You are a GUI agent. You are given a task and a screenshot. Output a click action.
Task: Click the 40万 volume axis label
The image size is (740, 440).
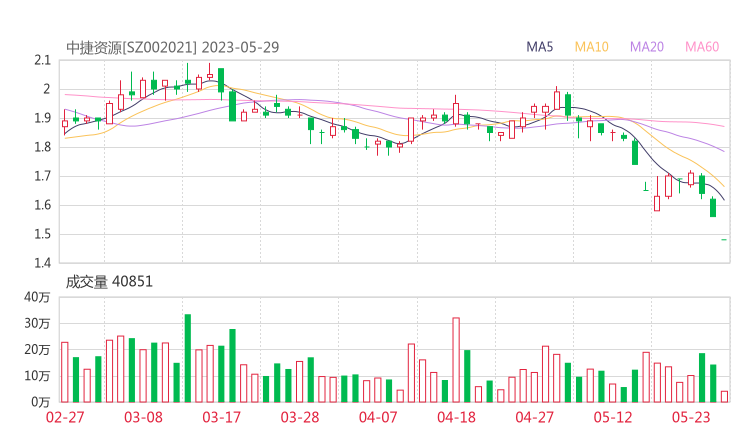pos(37,297)
